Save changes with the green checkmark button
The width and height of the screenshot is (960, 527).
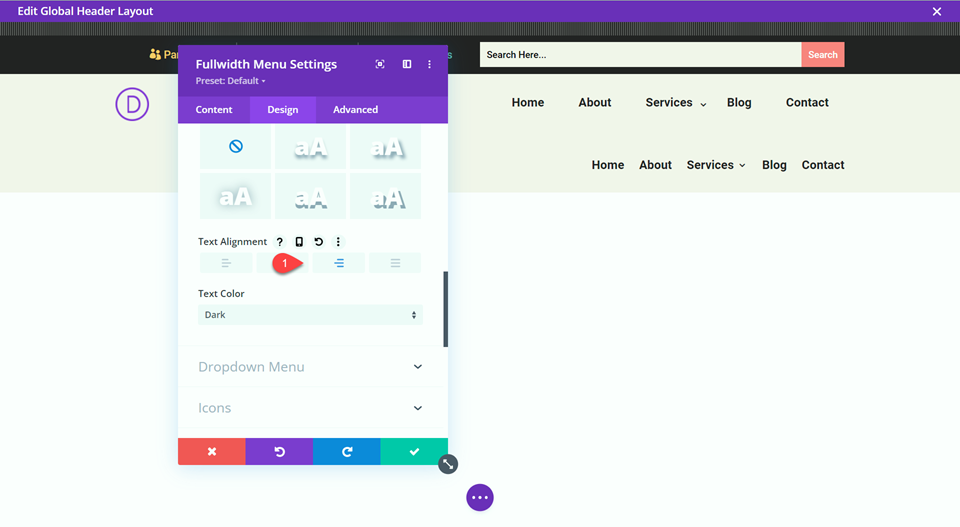[x=414, y=452]
